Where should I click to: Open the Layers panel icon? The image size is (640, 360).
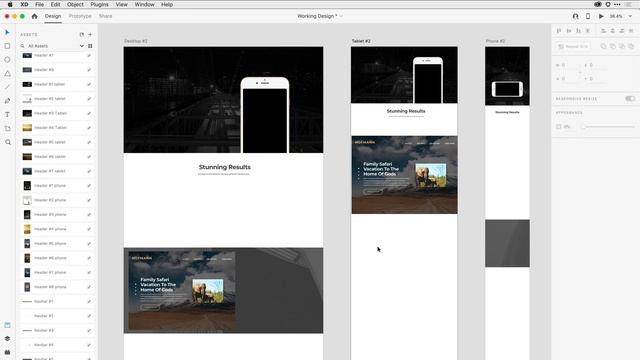point(7,338)
